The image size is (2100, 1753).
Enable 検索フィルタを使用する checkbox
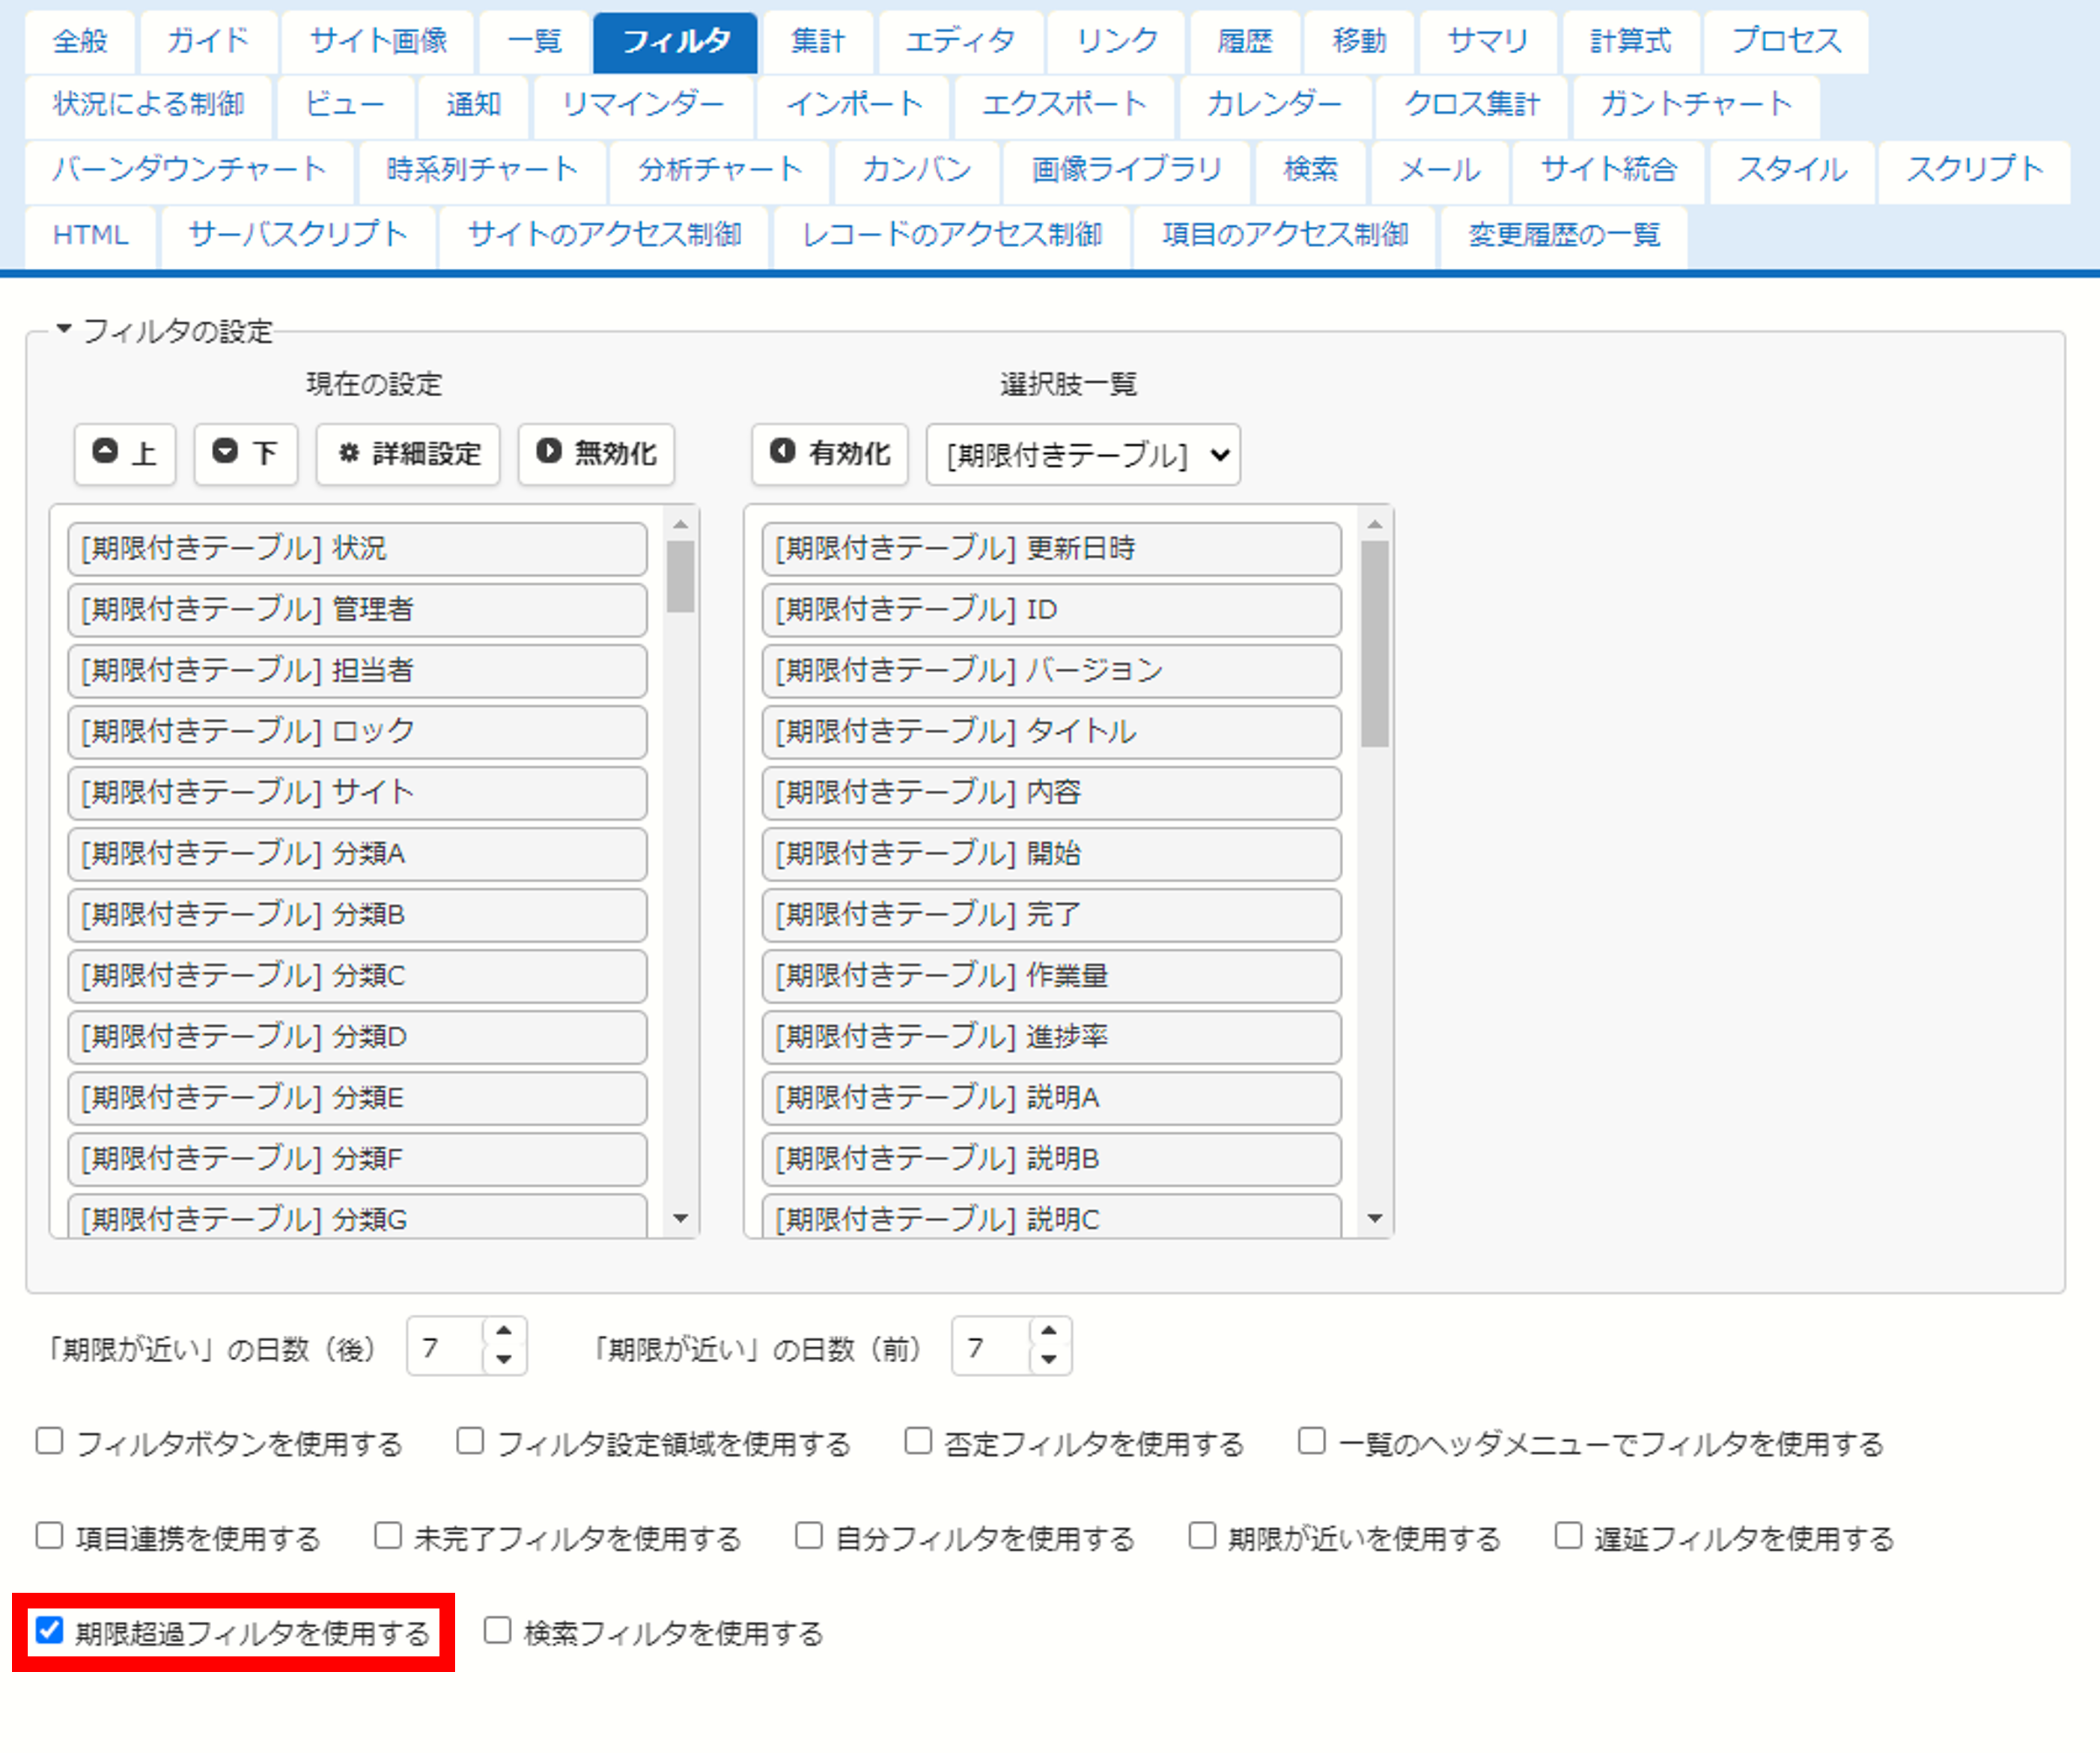click(498, 1630)
